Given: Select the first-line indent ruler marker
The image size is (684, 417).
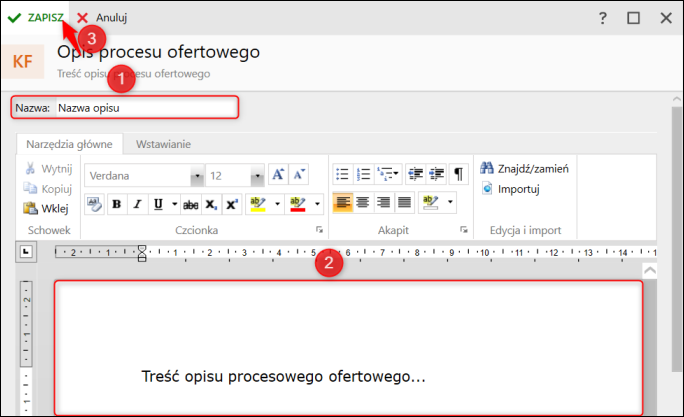Looking at the screenshot, I should tap(142, 249).
